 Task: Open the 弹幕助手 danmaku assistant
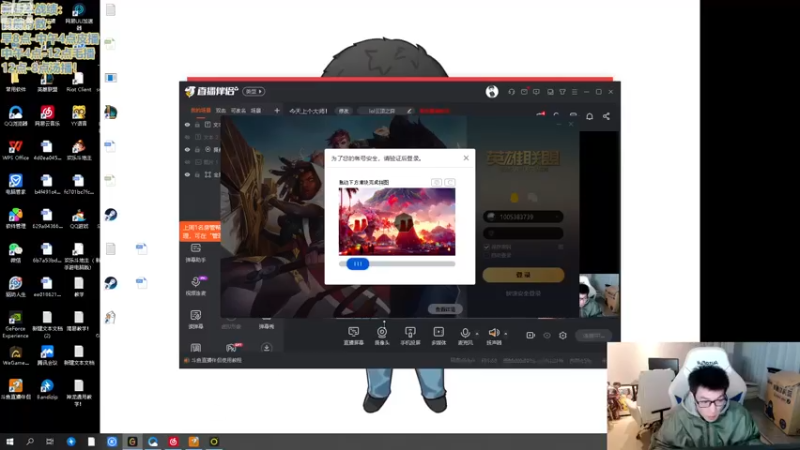pyautogui.click(x=195, y=253)
